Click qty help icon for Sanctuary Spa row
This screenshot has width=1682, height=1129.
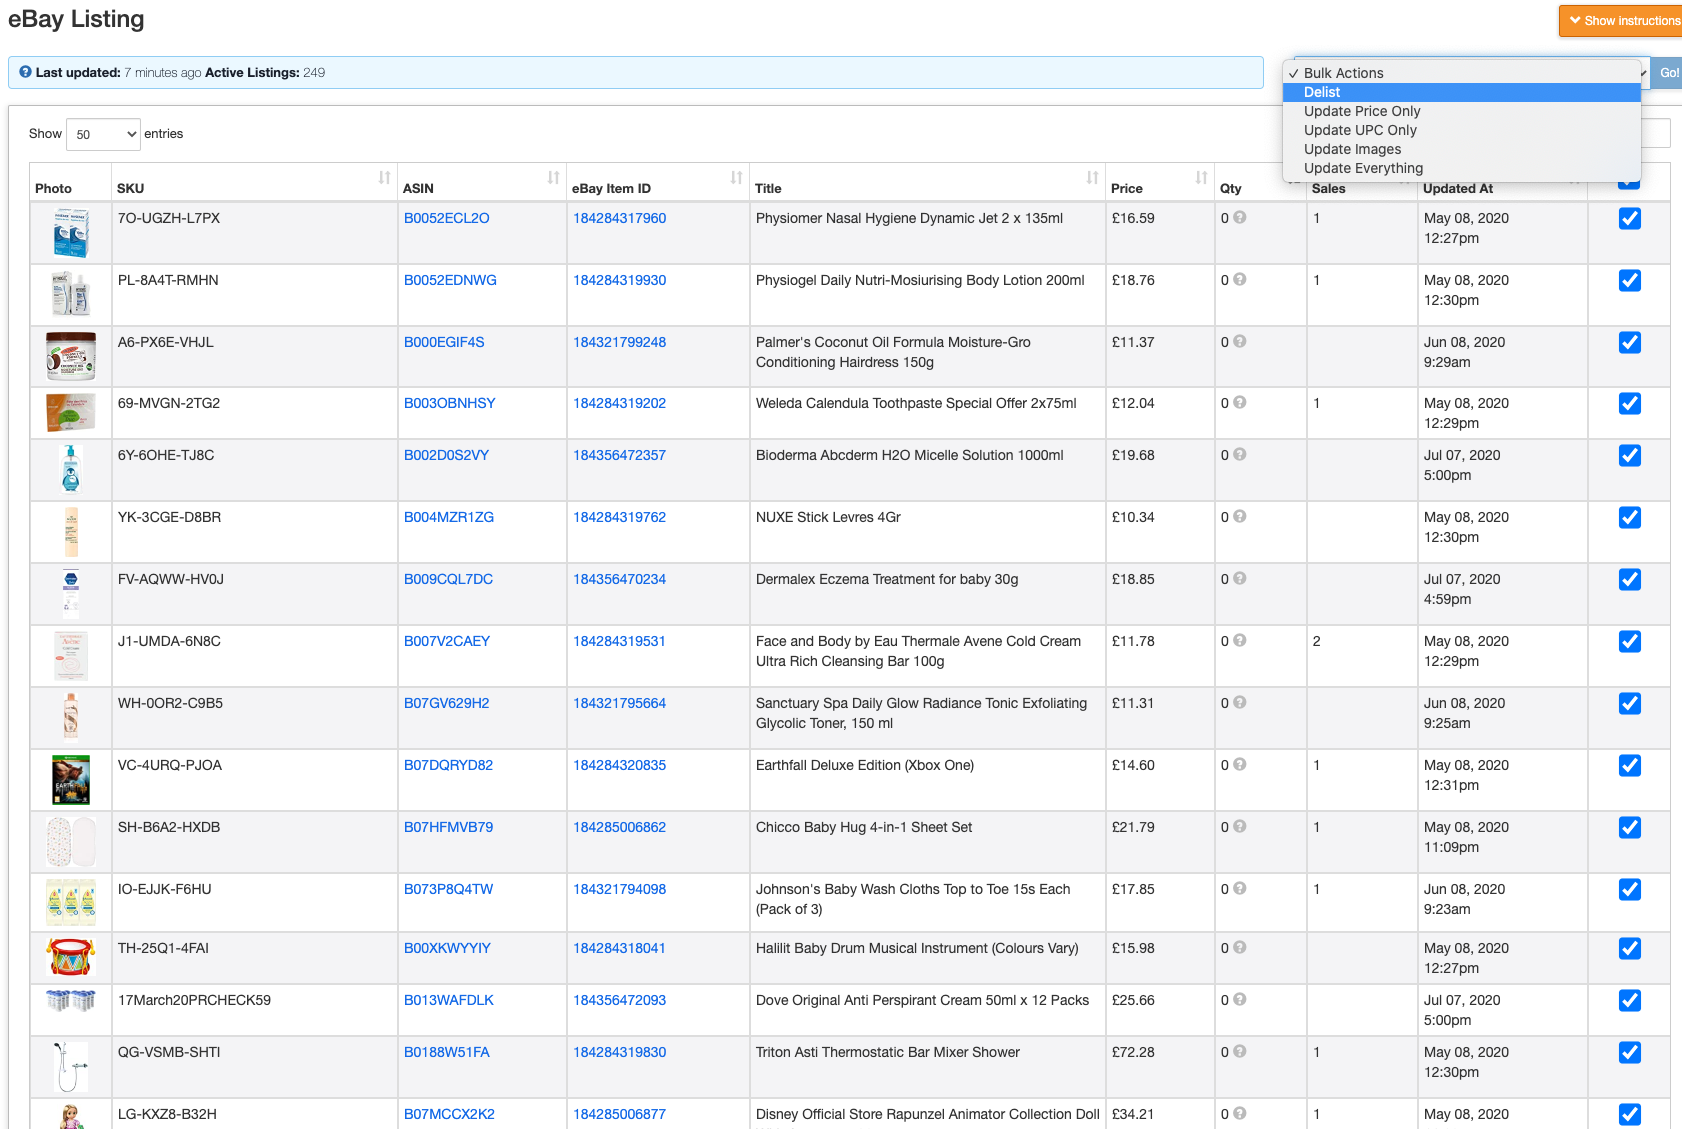coord(1240,702)
